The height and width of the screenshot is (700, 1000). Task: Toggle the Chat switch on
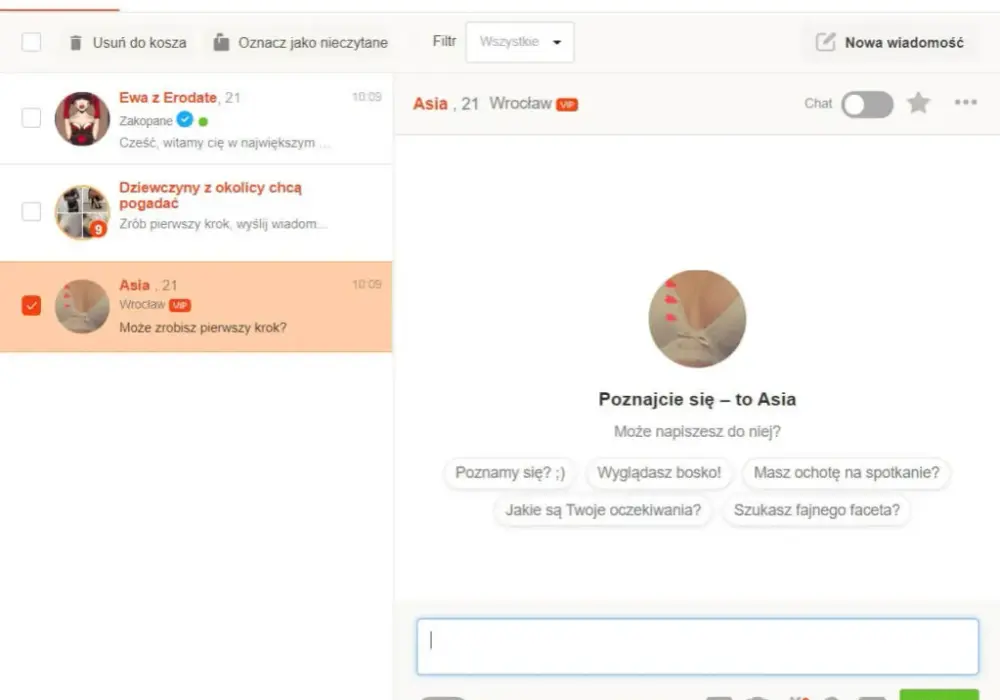coord(867,104)
